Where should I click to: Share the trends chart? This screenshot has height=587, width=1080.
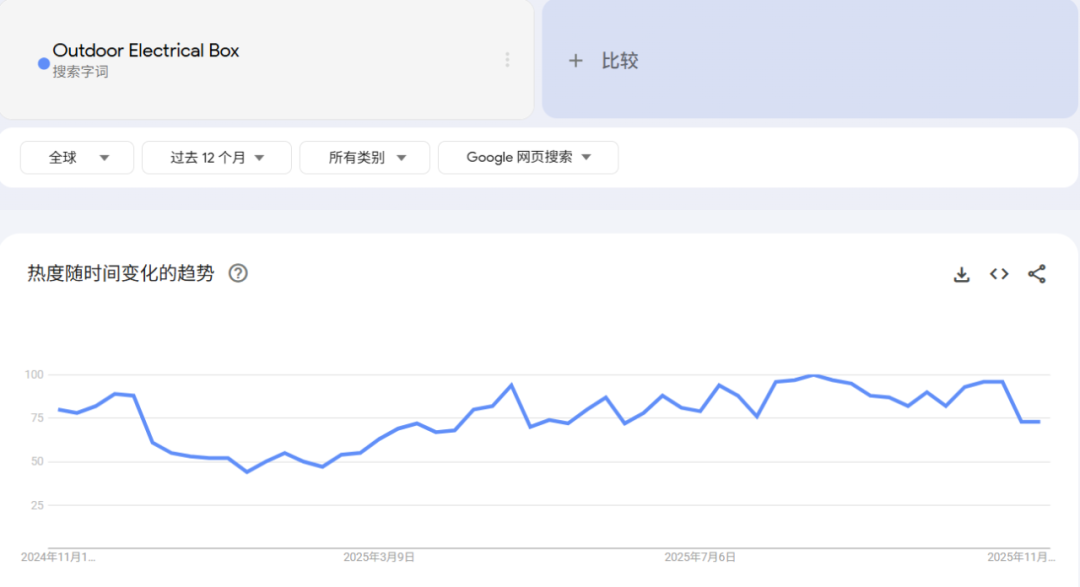[x=1037, y=273]
